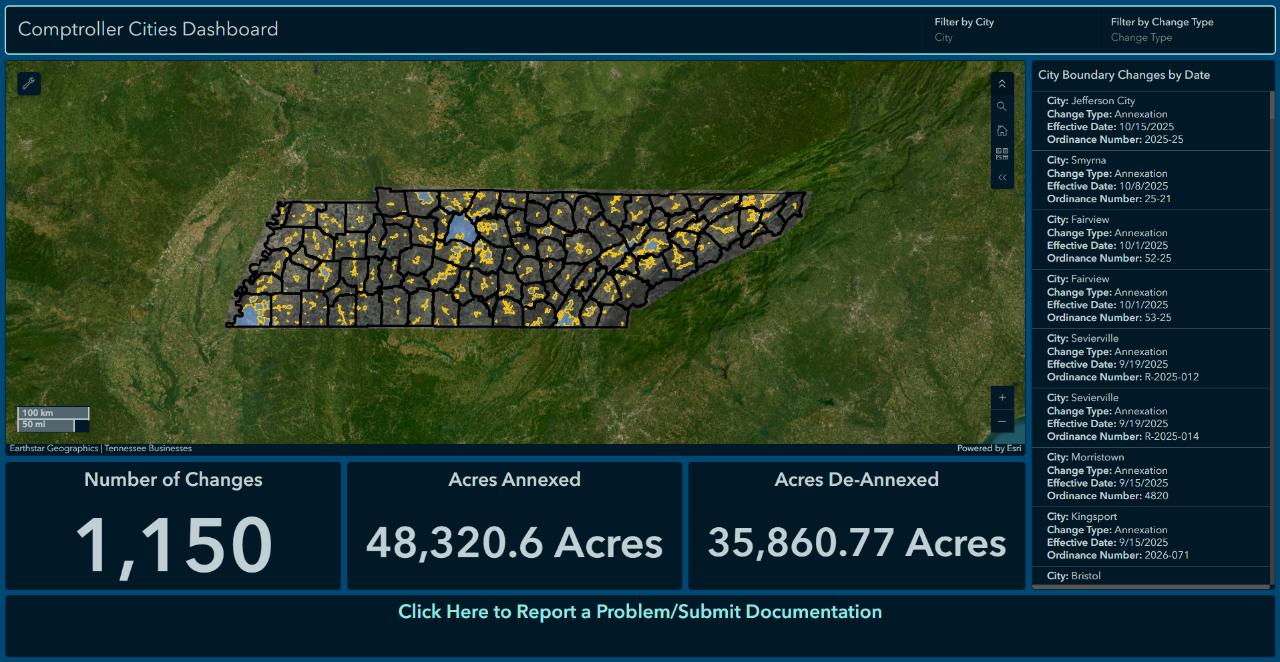1280x662 pixels.
Task: Zoom out using the minus button
Action: 1001,421
